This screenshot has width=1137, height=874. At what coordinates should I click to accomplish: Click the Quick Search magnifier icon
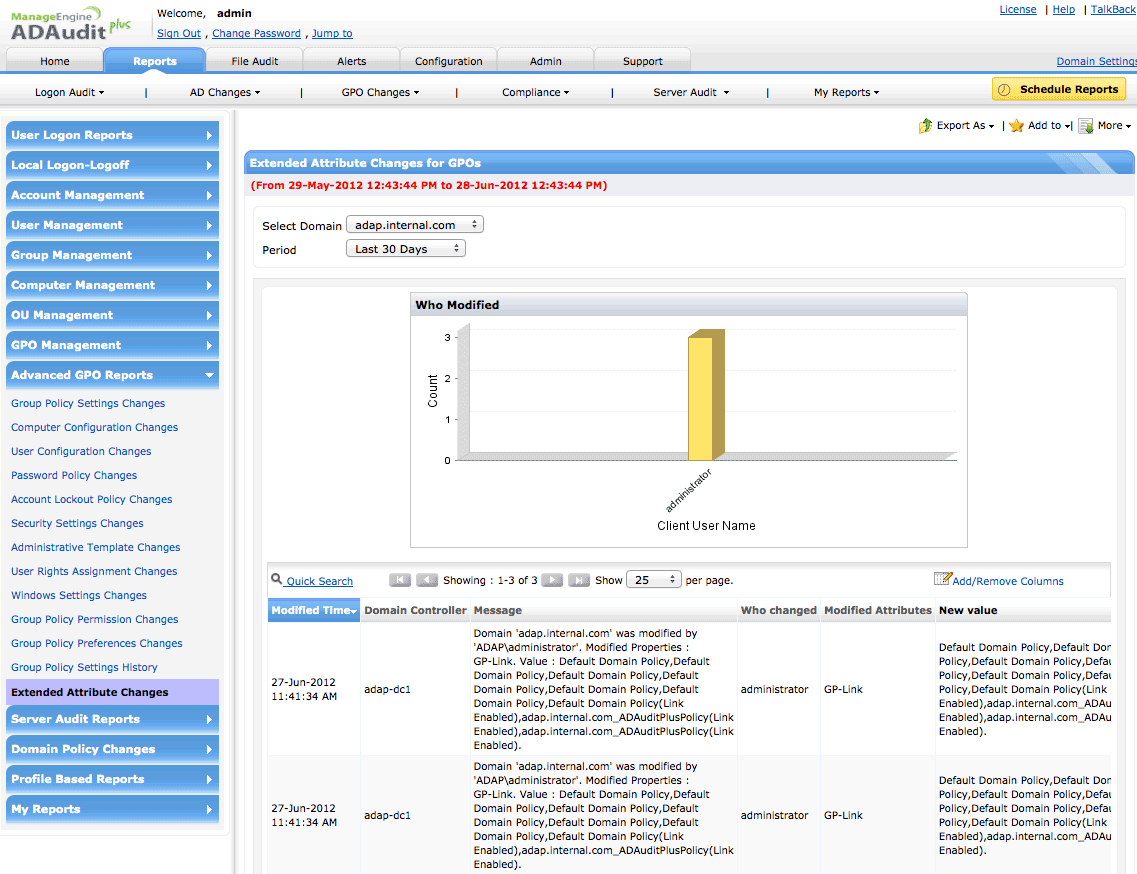[x=277, y=579]
